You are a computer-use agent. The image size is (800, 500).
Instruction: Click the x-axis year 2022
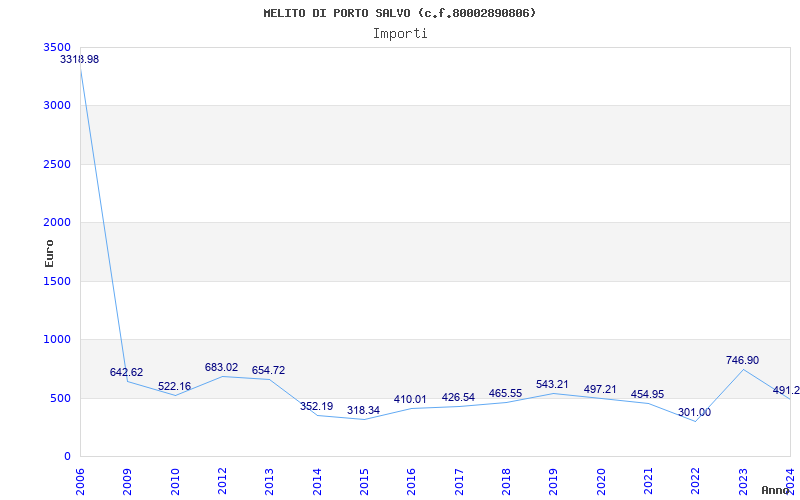pyautogui.click(x=695, y=482)
